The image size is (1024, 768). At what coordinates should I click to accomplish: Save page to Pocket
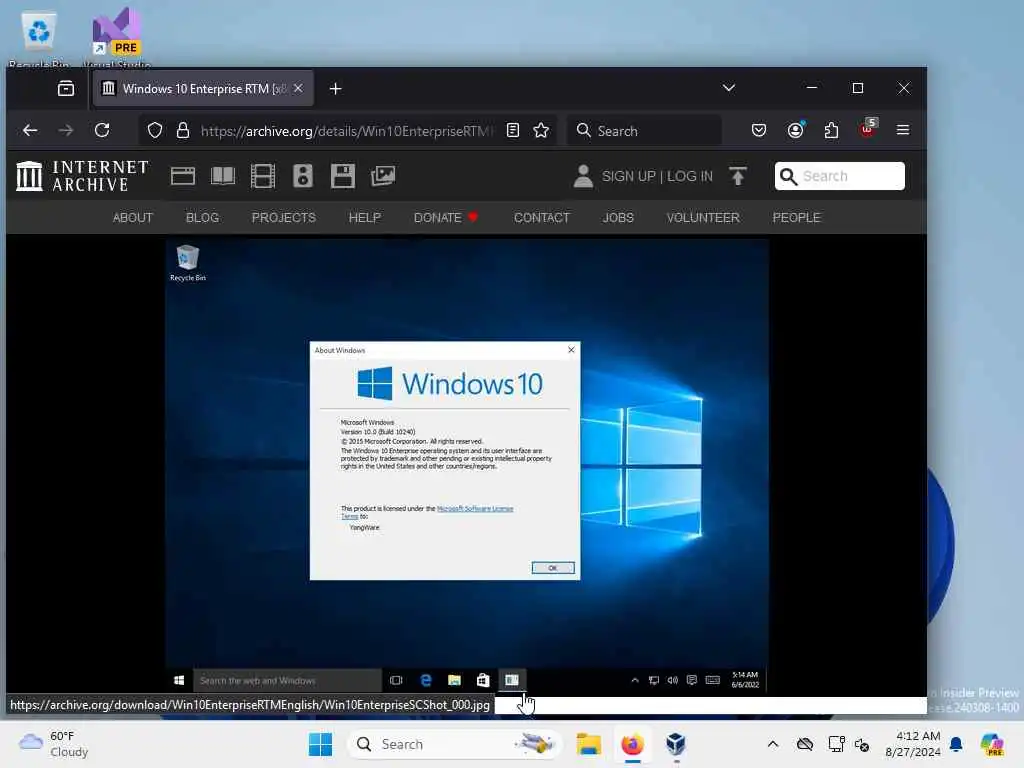[x=759, y=131]
